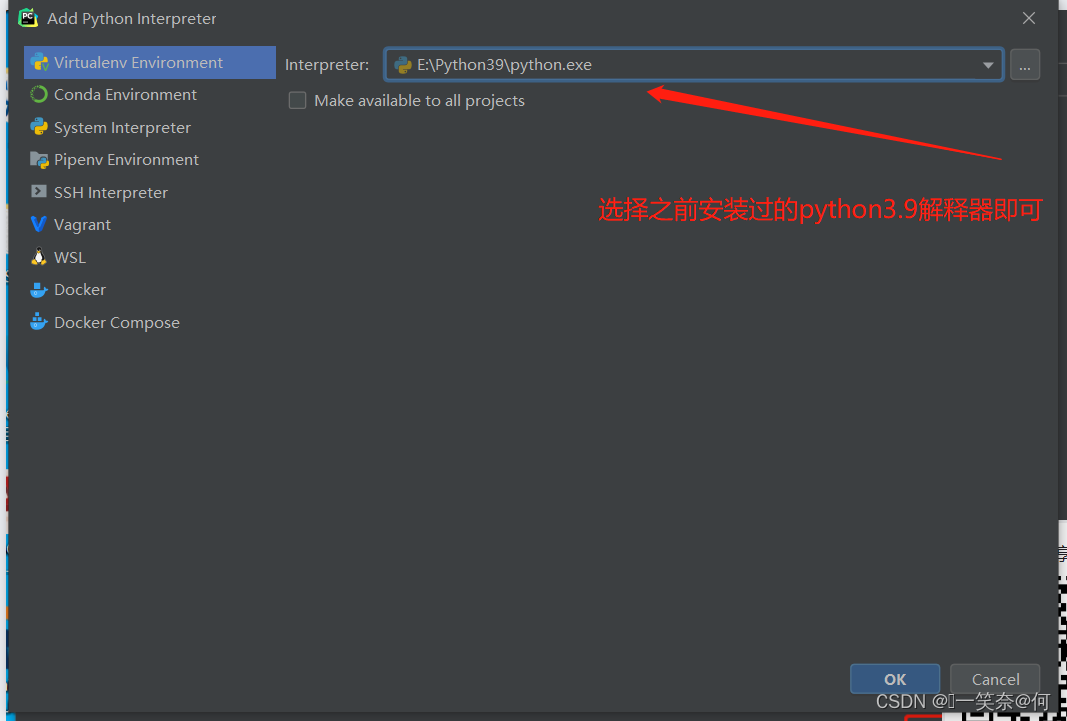The width and height of the screenshot is (1067, 721).
Task: Click the Docker Compose whale icon
Action: click(39, 322)
